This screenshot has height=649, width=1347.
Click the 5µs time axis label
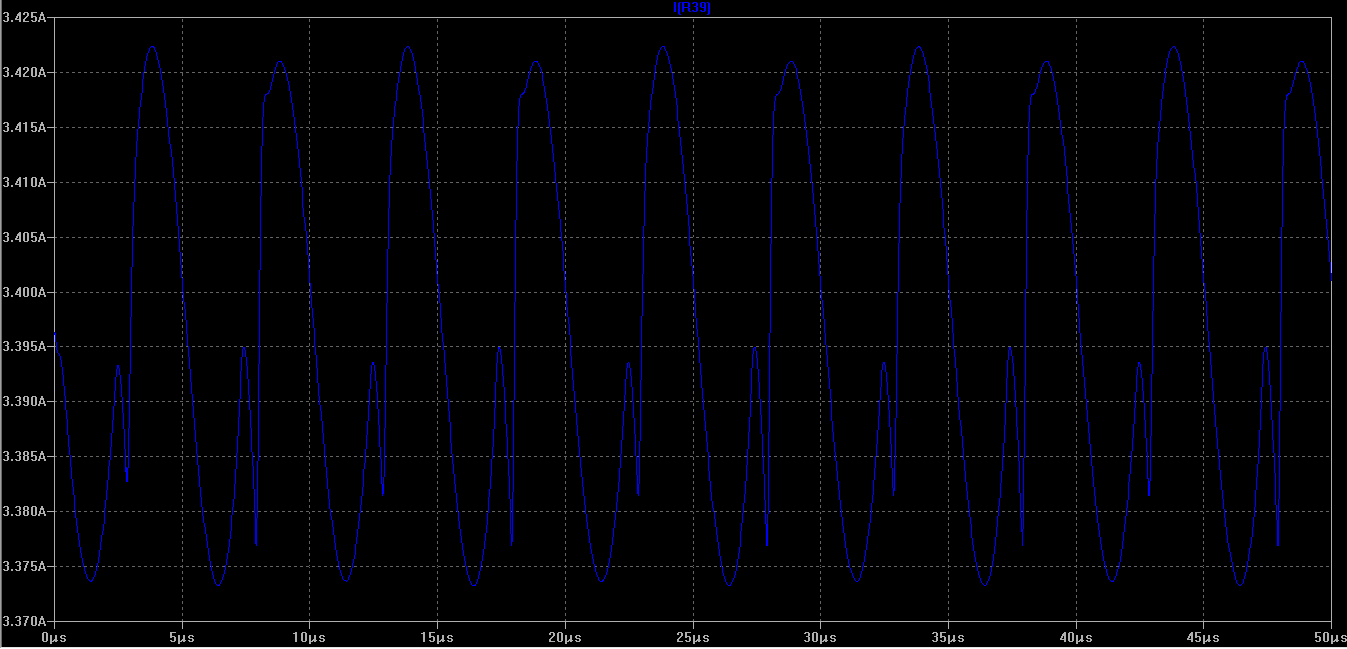(x=182, y=637)
